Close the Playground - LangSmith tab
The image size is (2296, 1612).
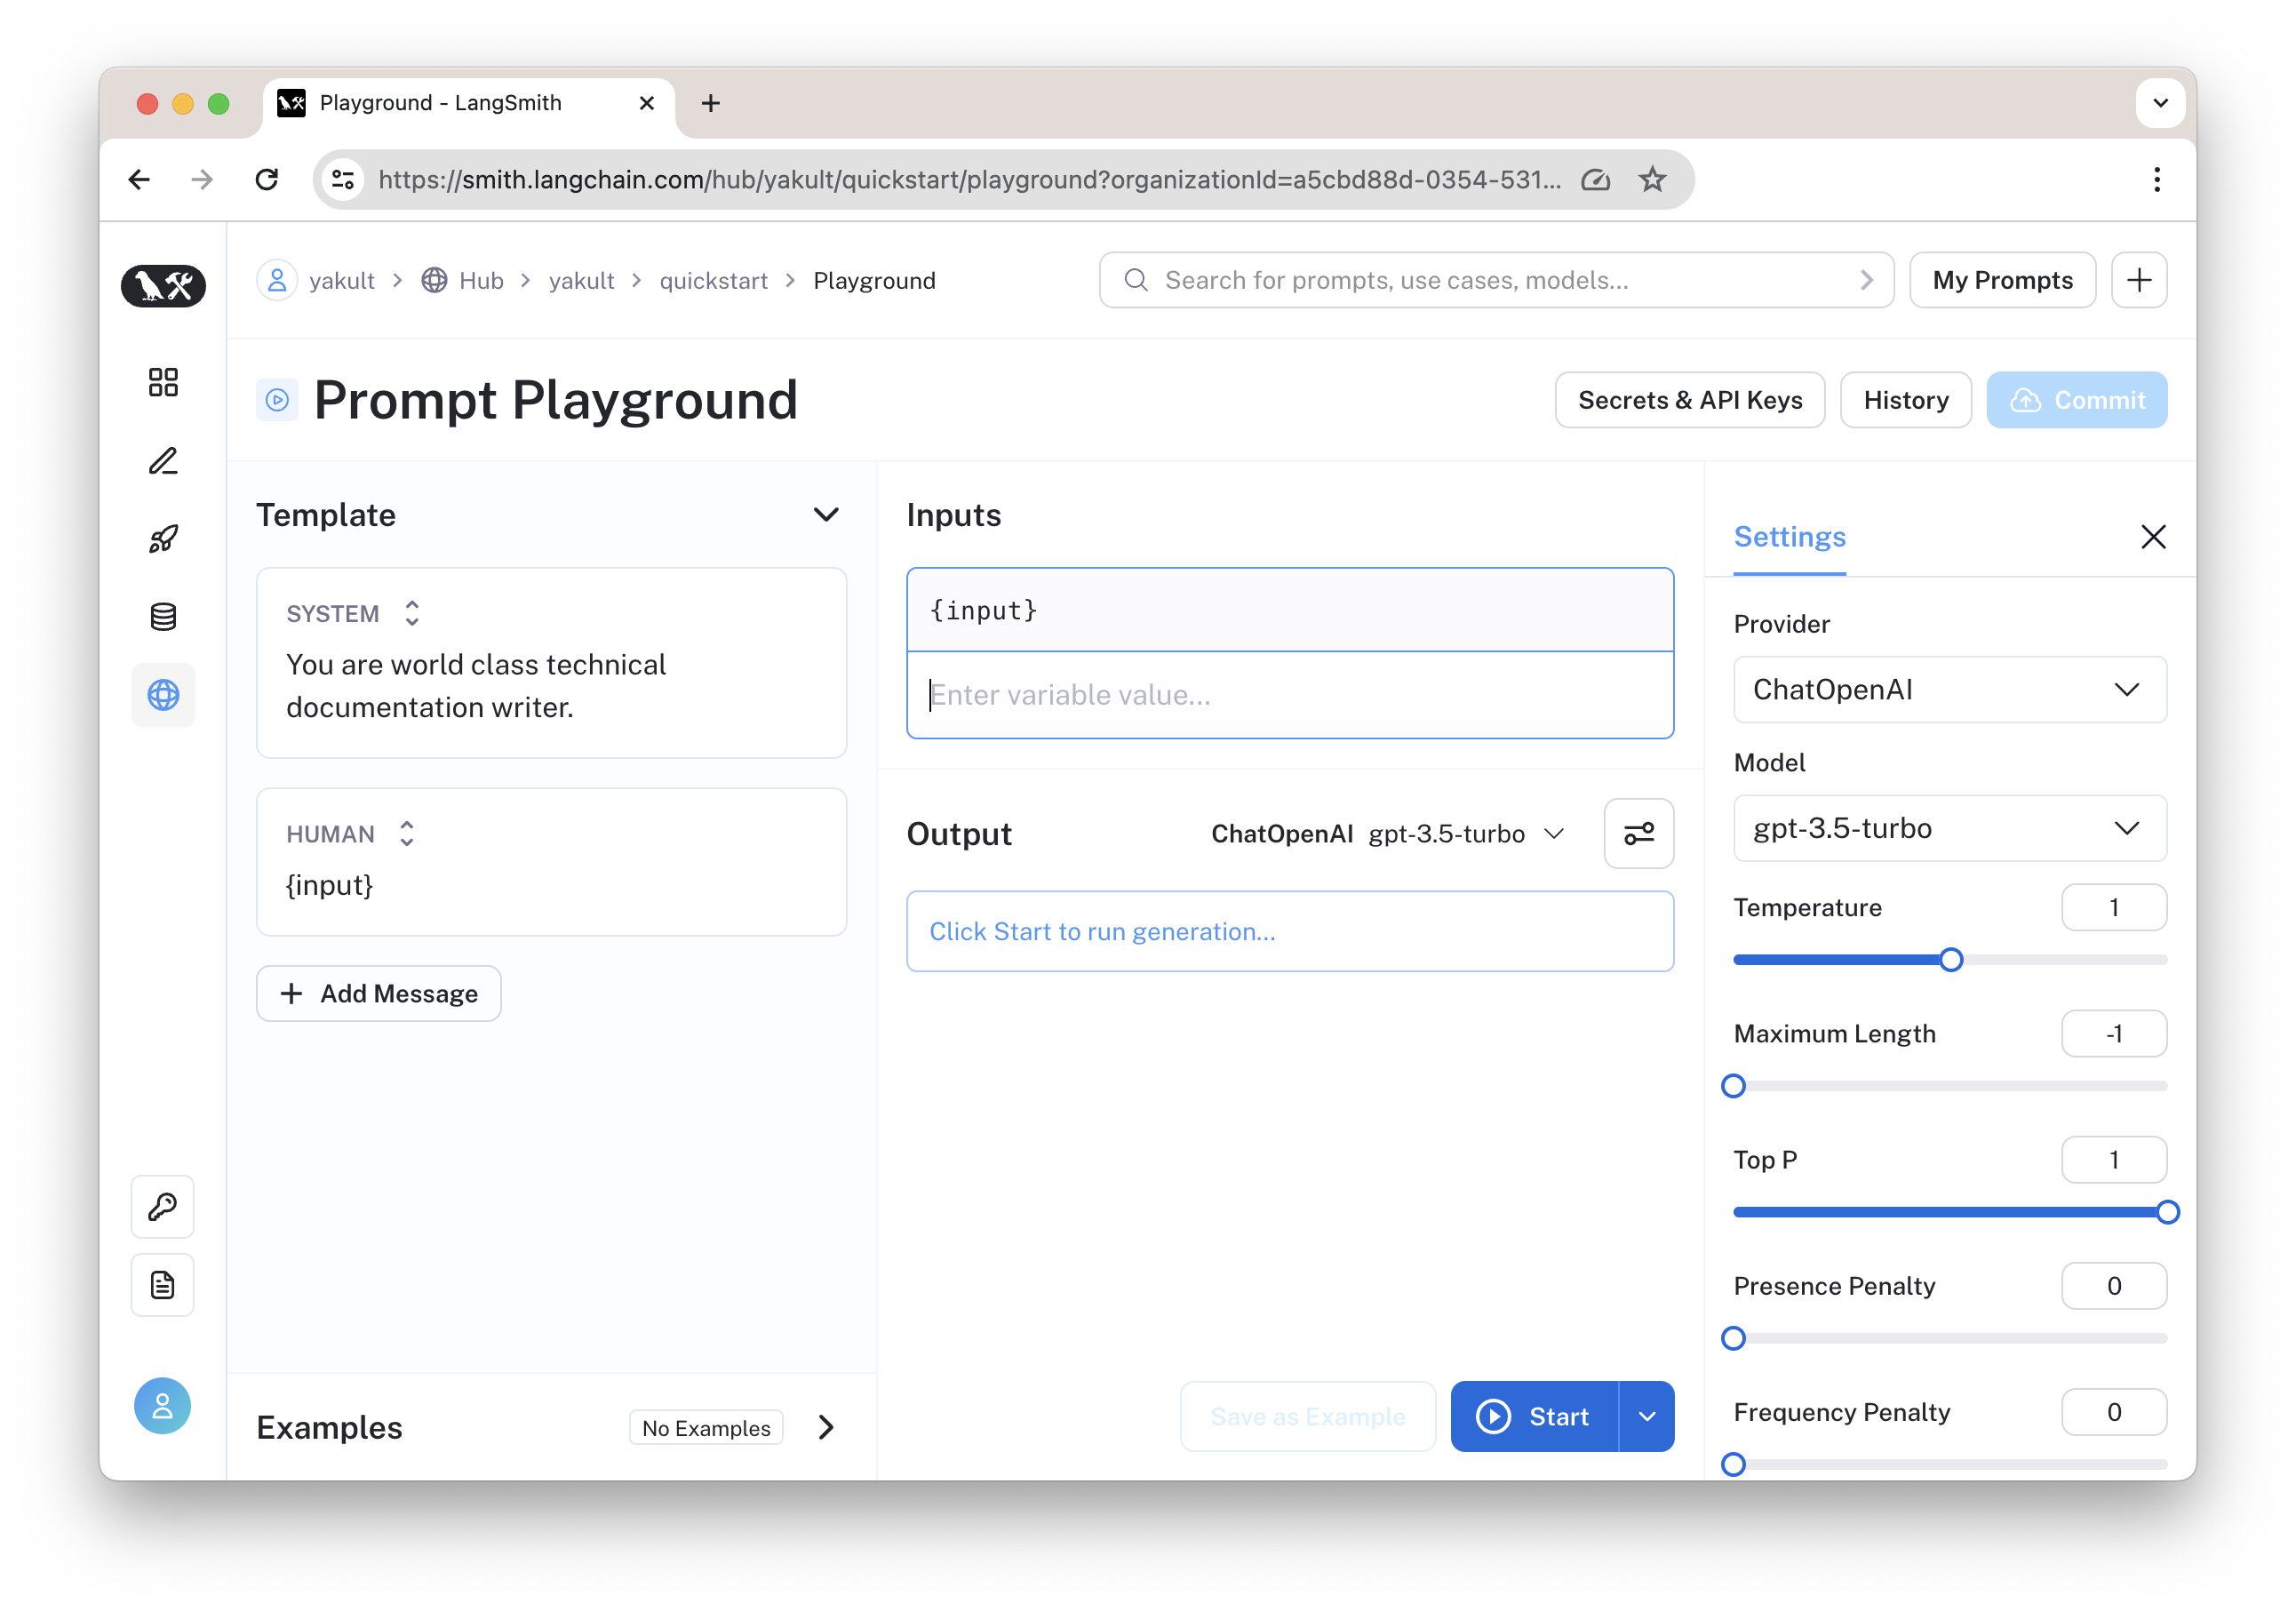[x=646, y=103]
